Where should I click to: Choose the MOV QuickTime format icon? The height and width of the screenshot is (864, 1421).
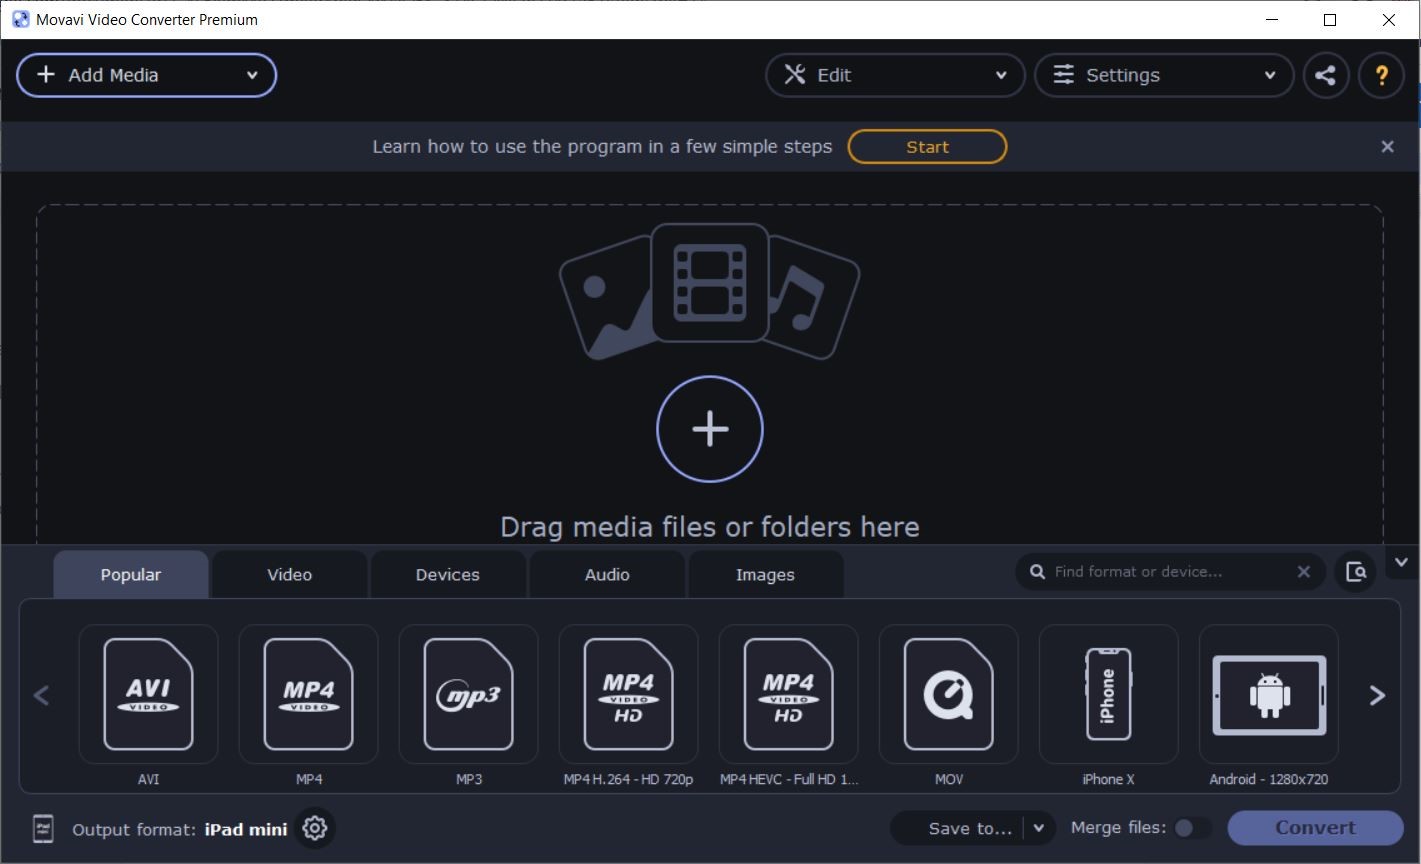948,694
